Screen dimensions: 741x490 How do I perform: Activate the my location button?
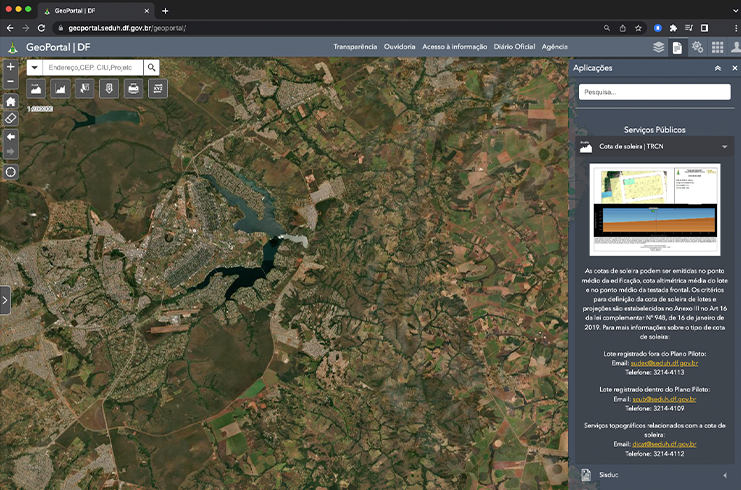(11, 171)
